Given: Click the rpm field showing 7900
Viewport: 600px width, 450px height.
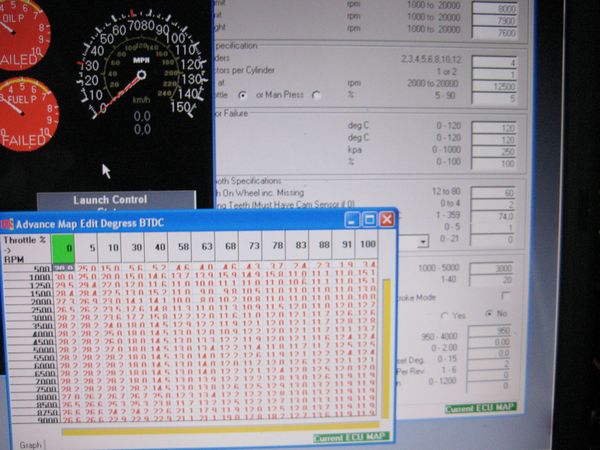Looking at the screenshot, I should click(x=495, y=20).
